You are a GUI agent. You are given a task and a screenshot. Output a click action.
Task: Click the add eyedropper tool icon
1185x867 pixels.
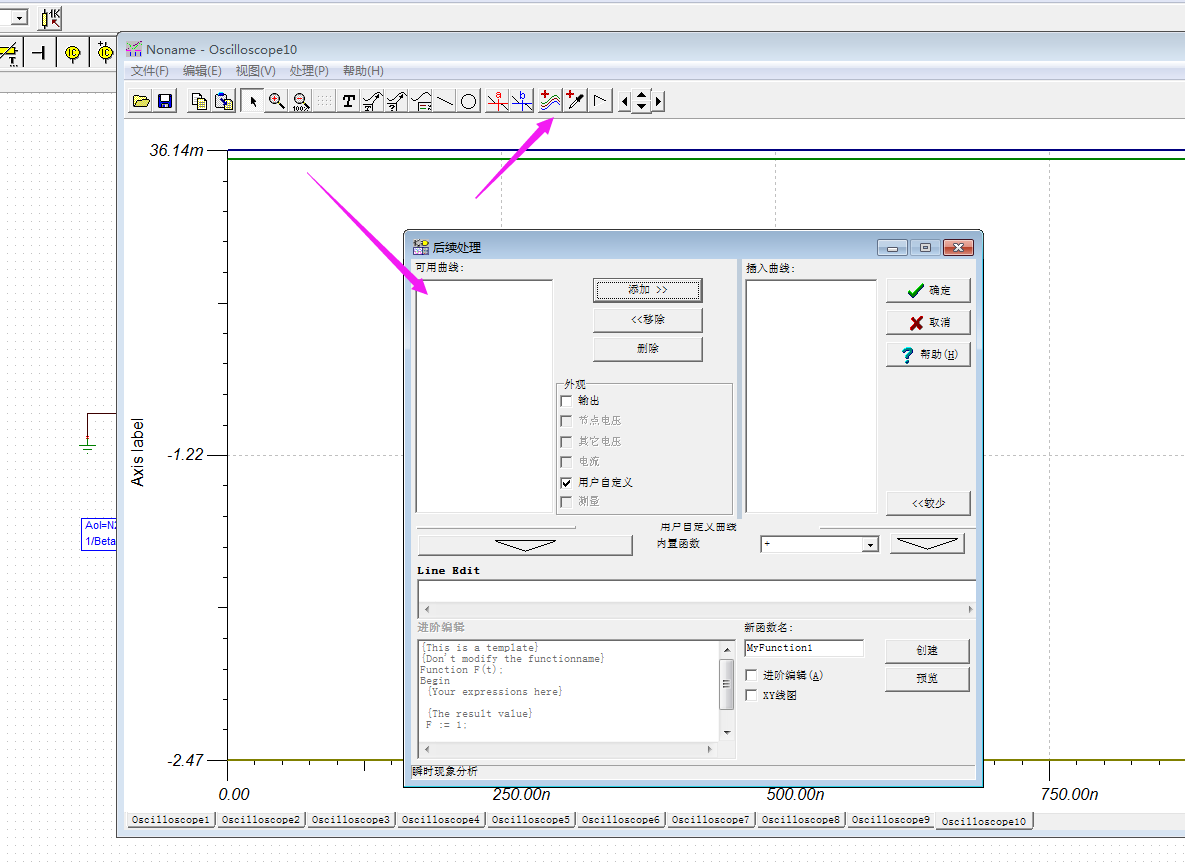(x=575, y=101)
